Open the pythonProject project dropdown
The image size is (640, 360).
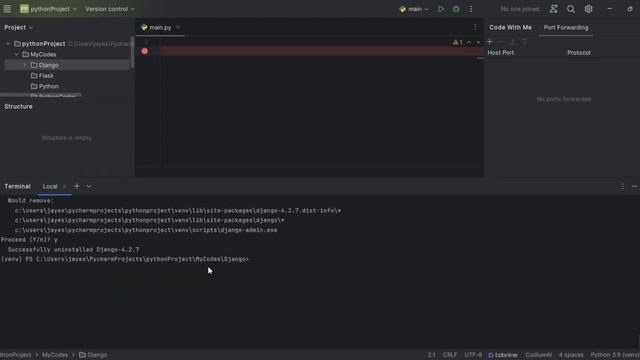(49, 9)
